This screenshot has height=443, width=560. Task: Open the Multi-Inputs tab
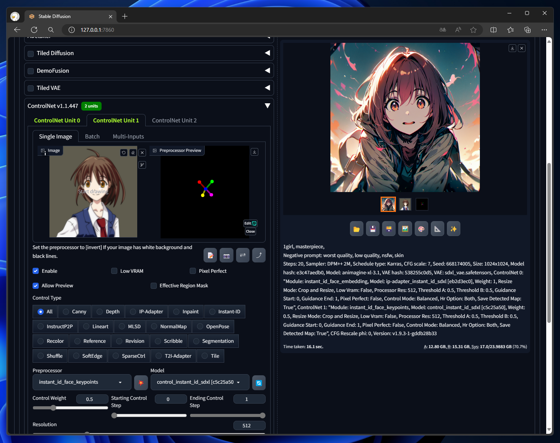(x=128, y=136)
